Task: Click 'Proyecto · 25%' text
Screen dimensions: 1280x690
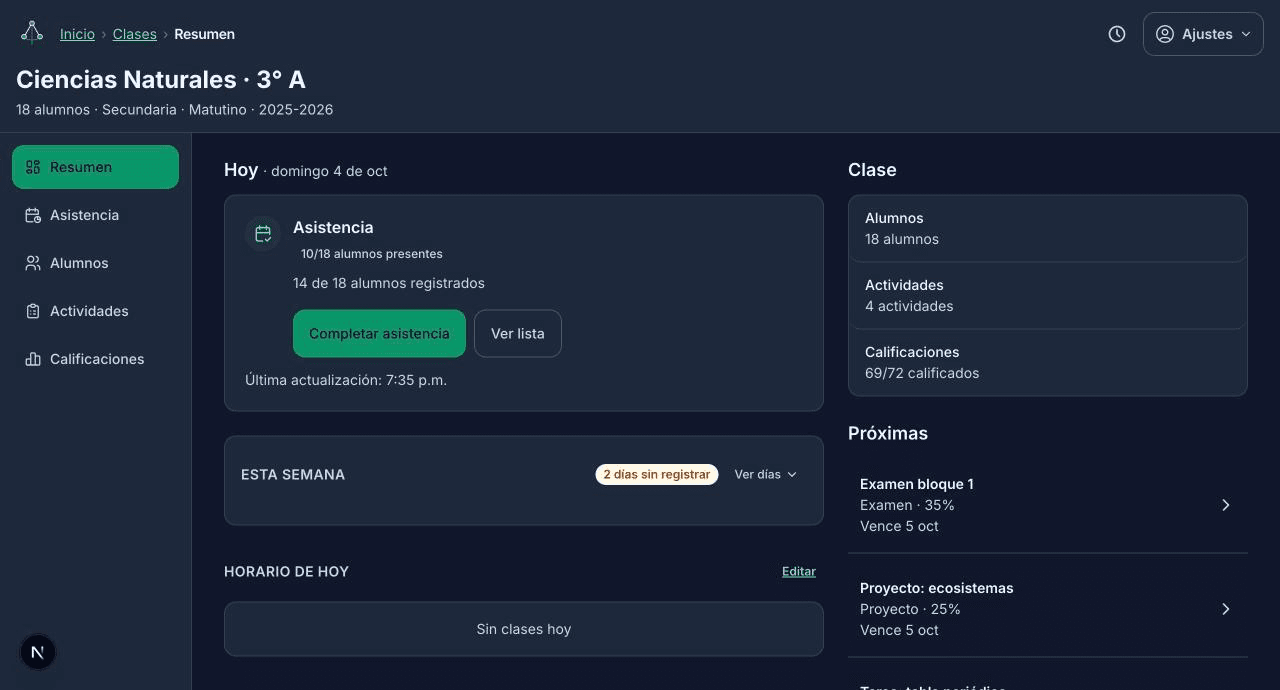Action: click(910, 609)
